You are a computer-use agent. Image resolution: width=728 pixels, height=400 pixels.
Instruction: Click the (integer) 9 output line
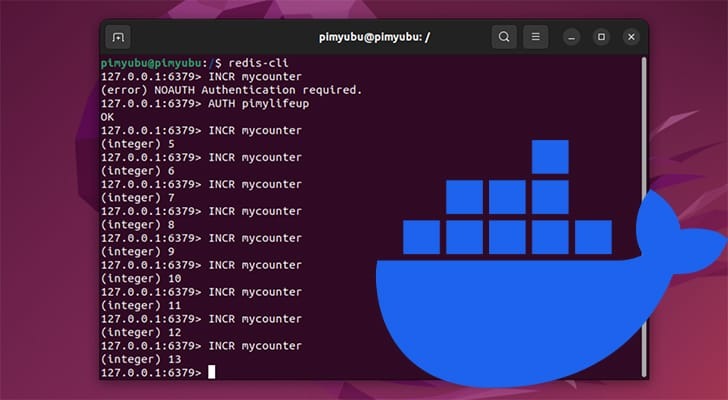(x=138, y=252)
